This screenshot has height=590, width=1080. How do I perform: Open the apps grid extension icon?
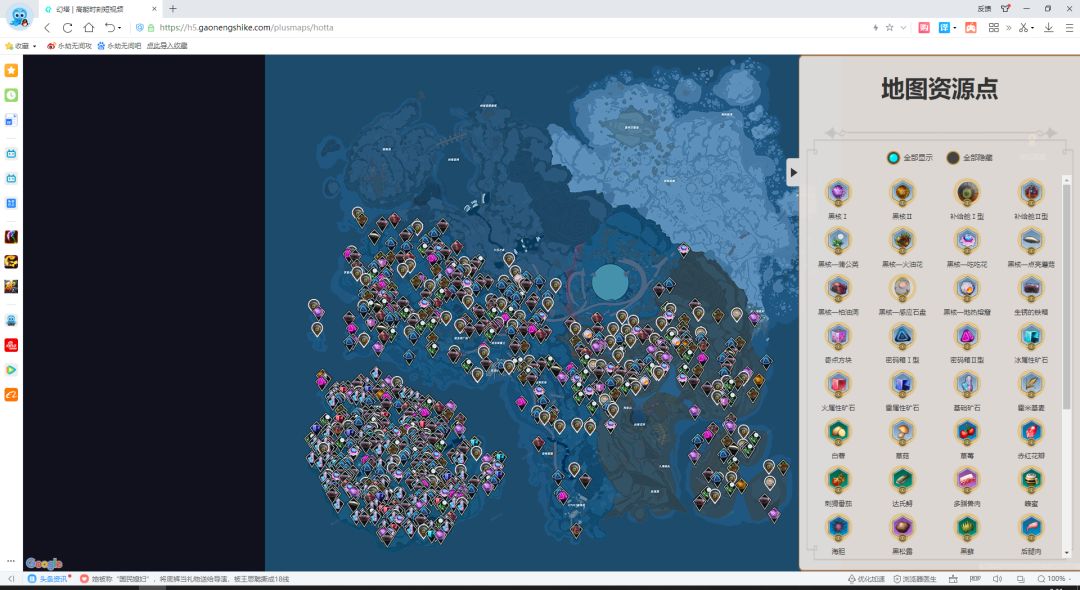coord(993,28)
